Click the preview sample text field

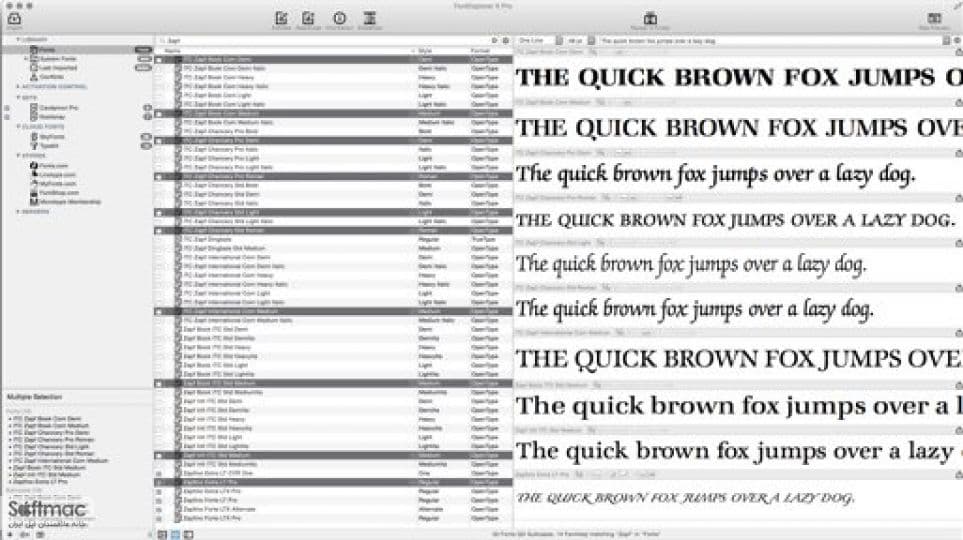click(770, 41)
